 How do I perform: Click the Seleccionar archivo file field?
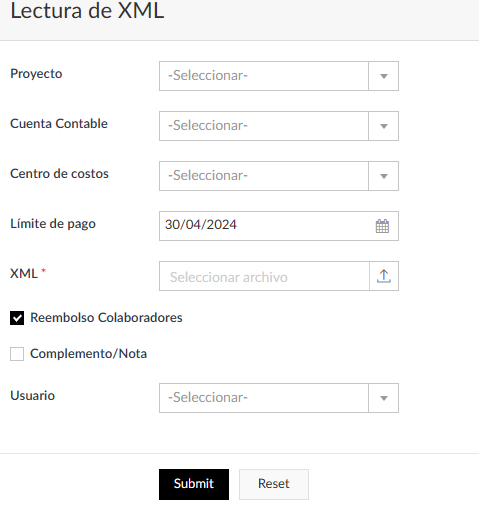pos(264,276)
